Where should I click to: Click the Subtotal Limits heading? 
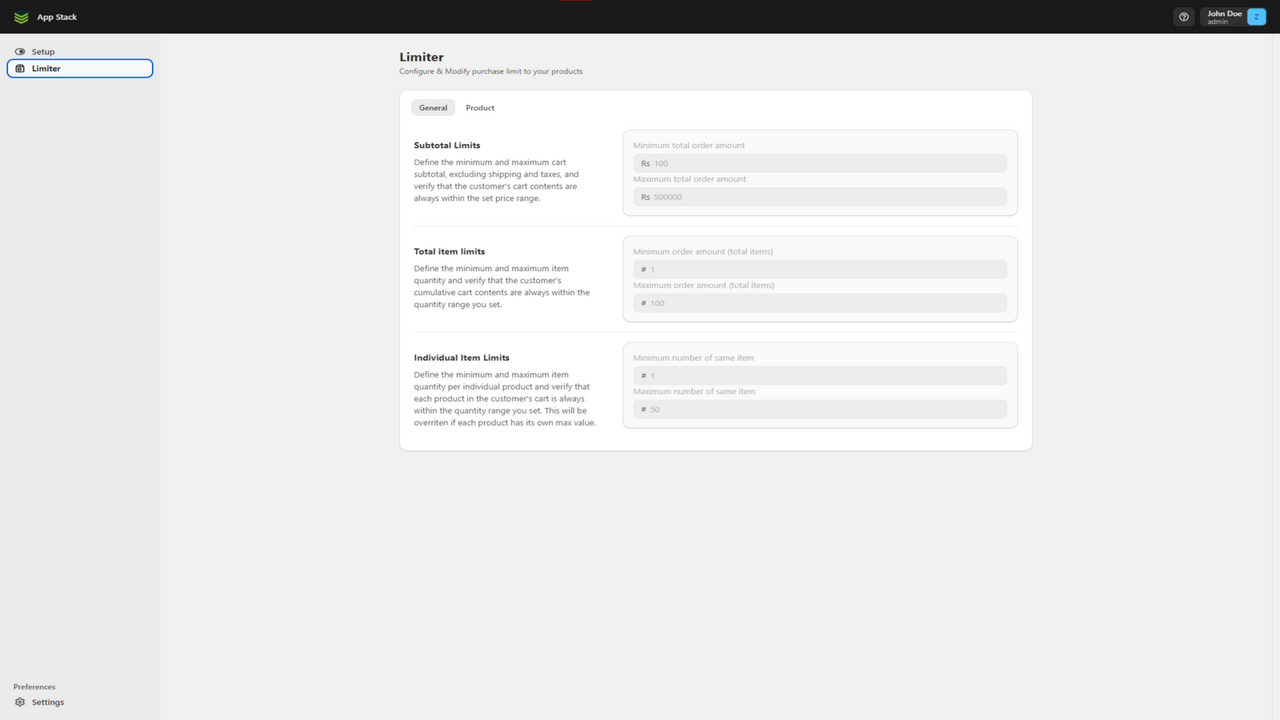(x=447, y=146)
